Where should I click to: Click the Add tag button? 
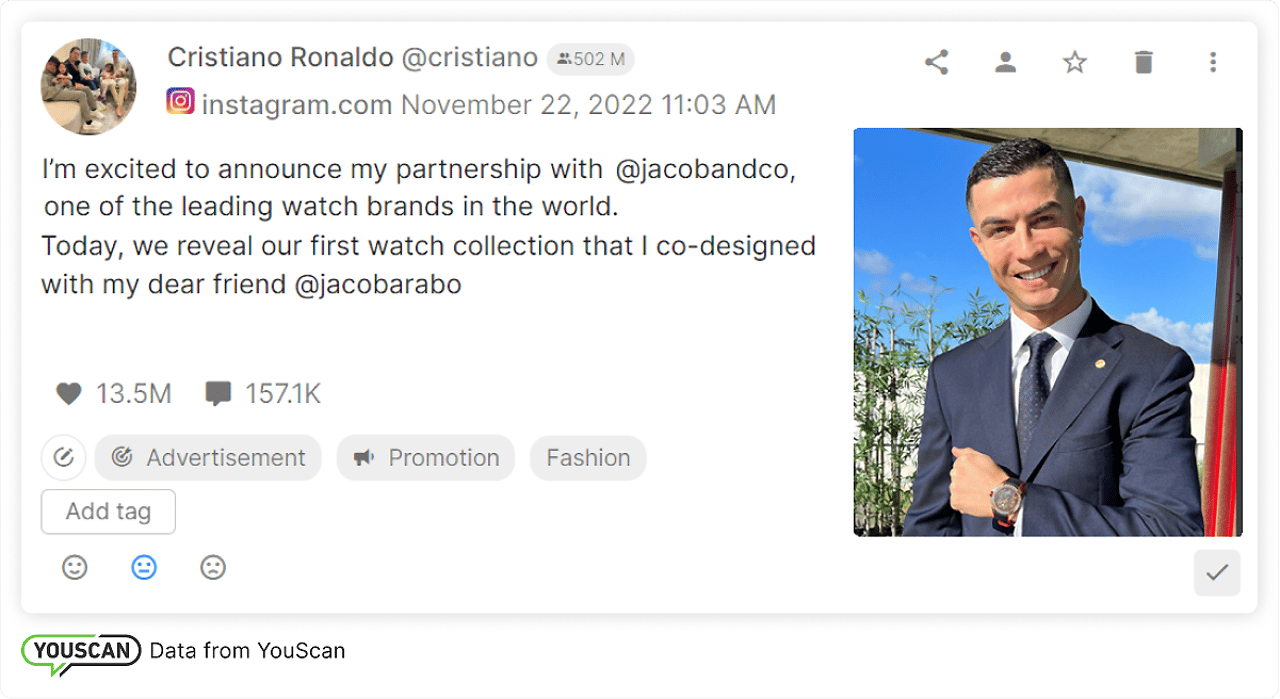(107, 511)
